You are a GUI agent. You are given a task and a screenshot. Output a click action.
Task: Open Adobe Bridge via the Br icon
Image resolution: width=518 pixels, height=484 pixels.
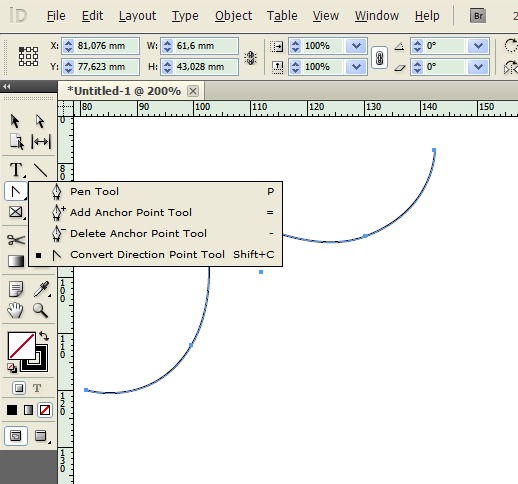click(x=478, y=16)
